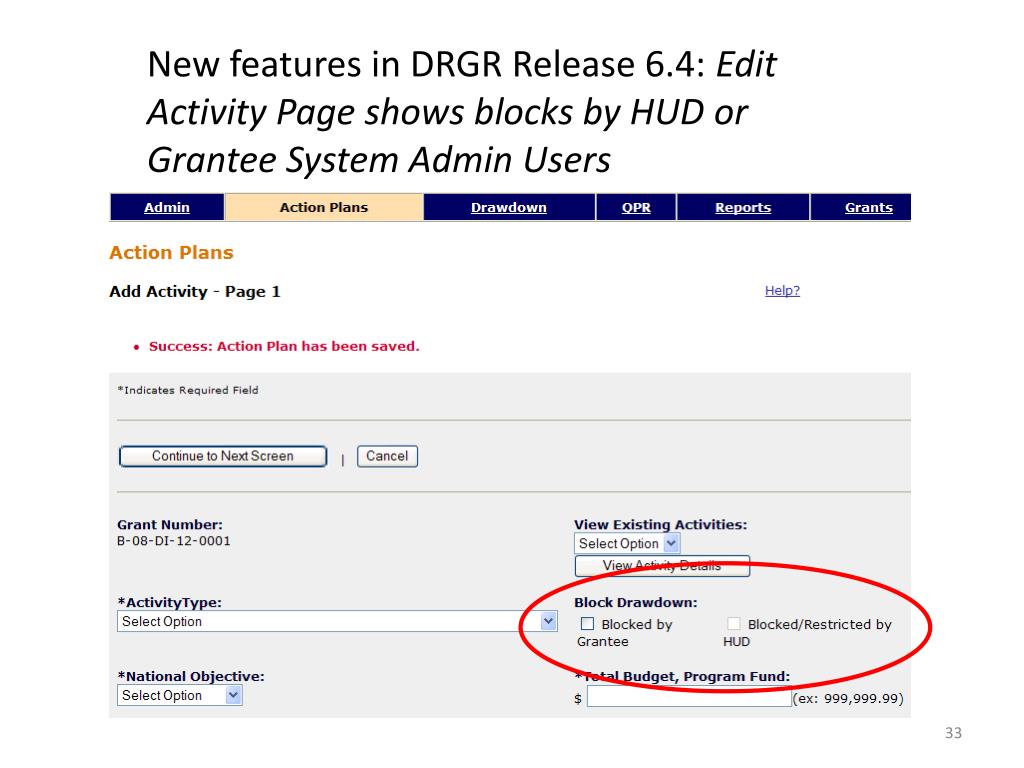
Task: Click the success message text
Action: click(284, 346)
